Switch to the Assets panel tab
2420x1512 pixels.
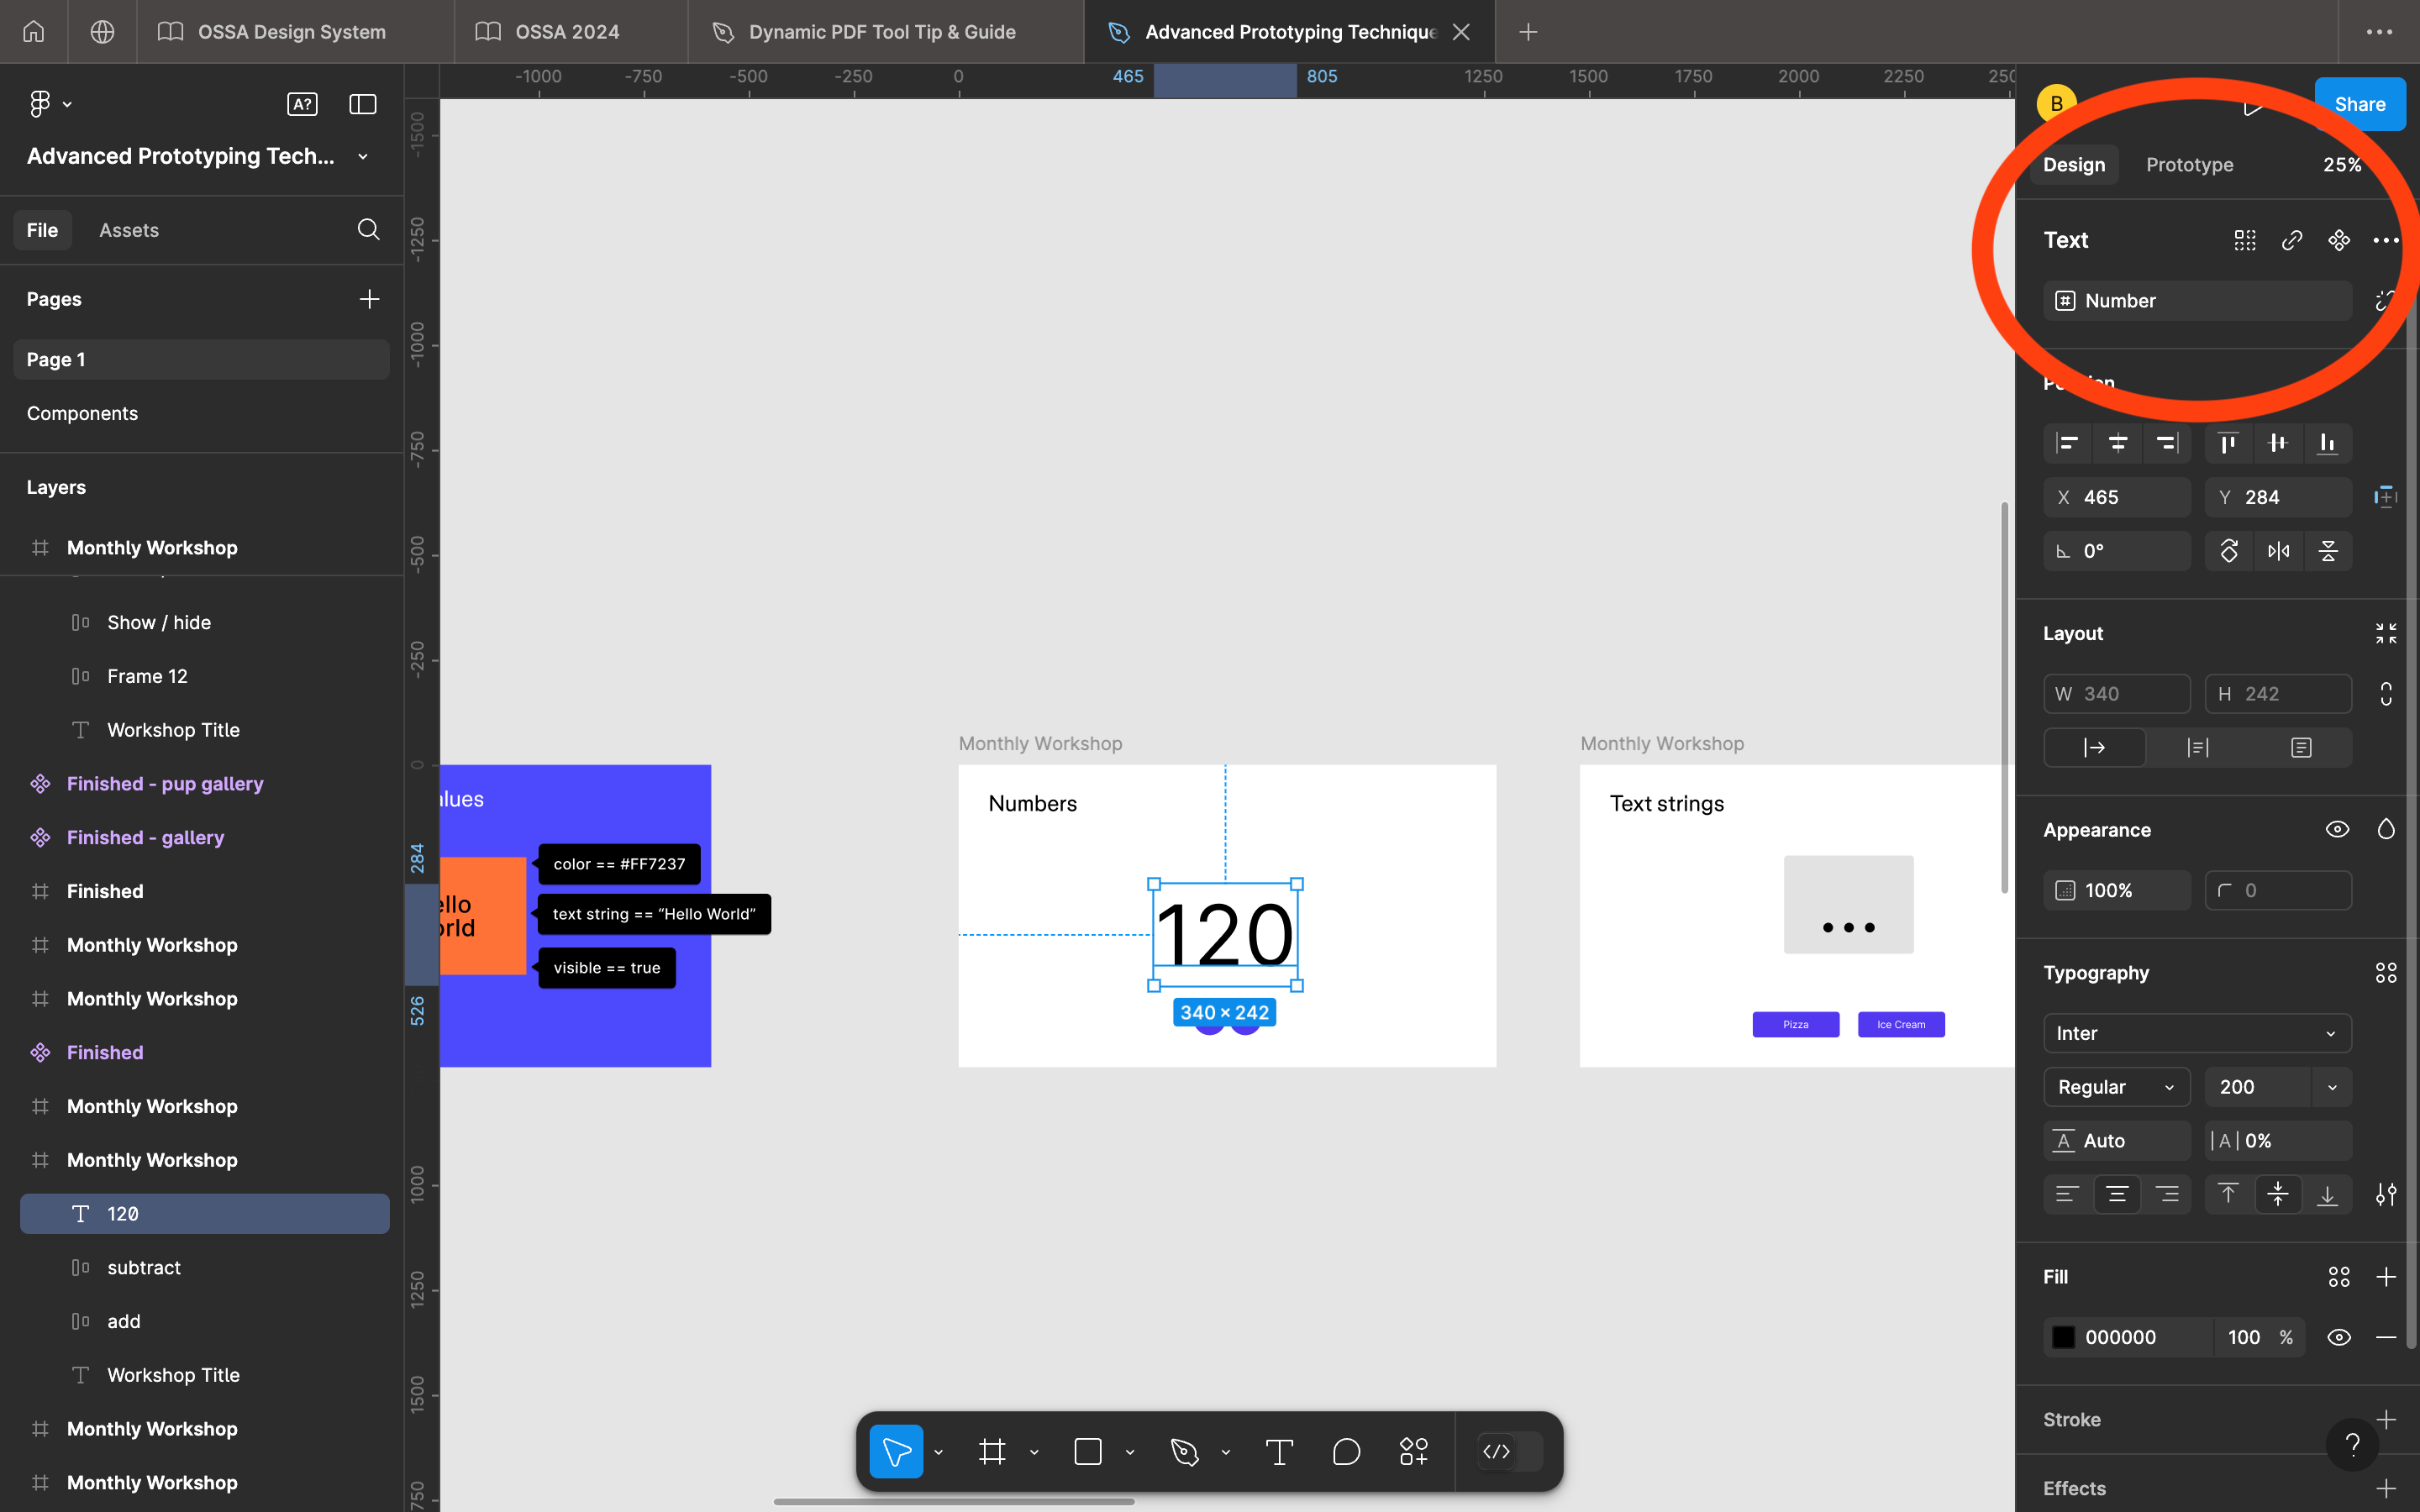point(127,228)
